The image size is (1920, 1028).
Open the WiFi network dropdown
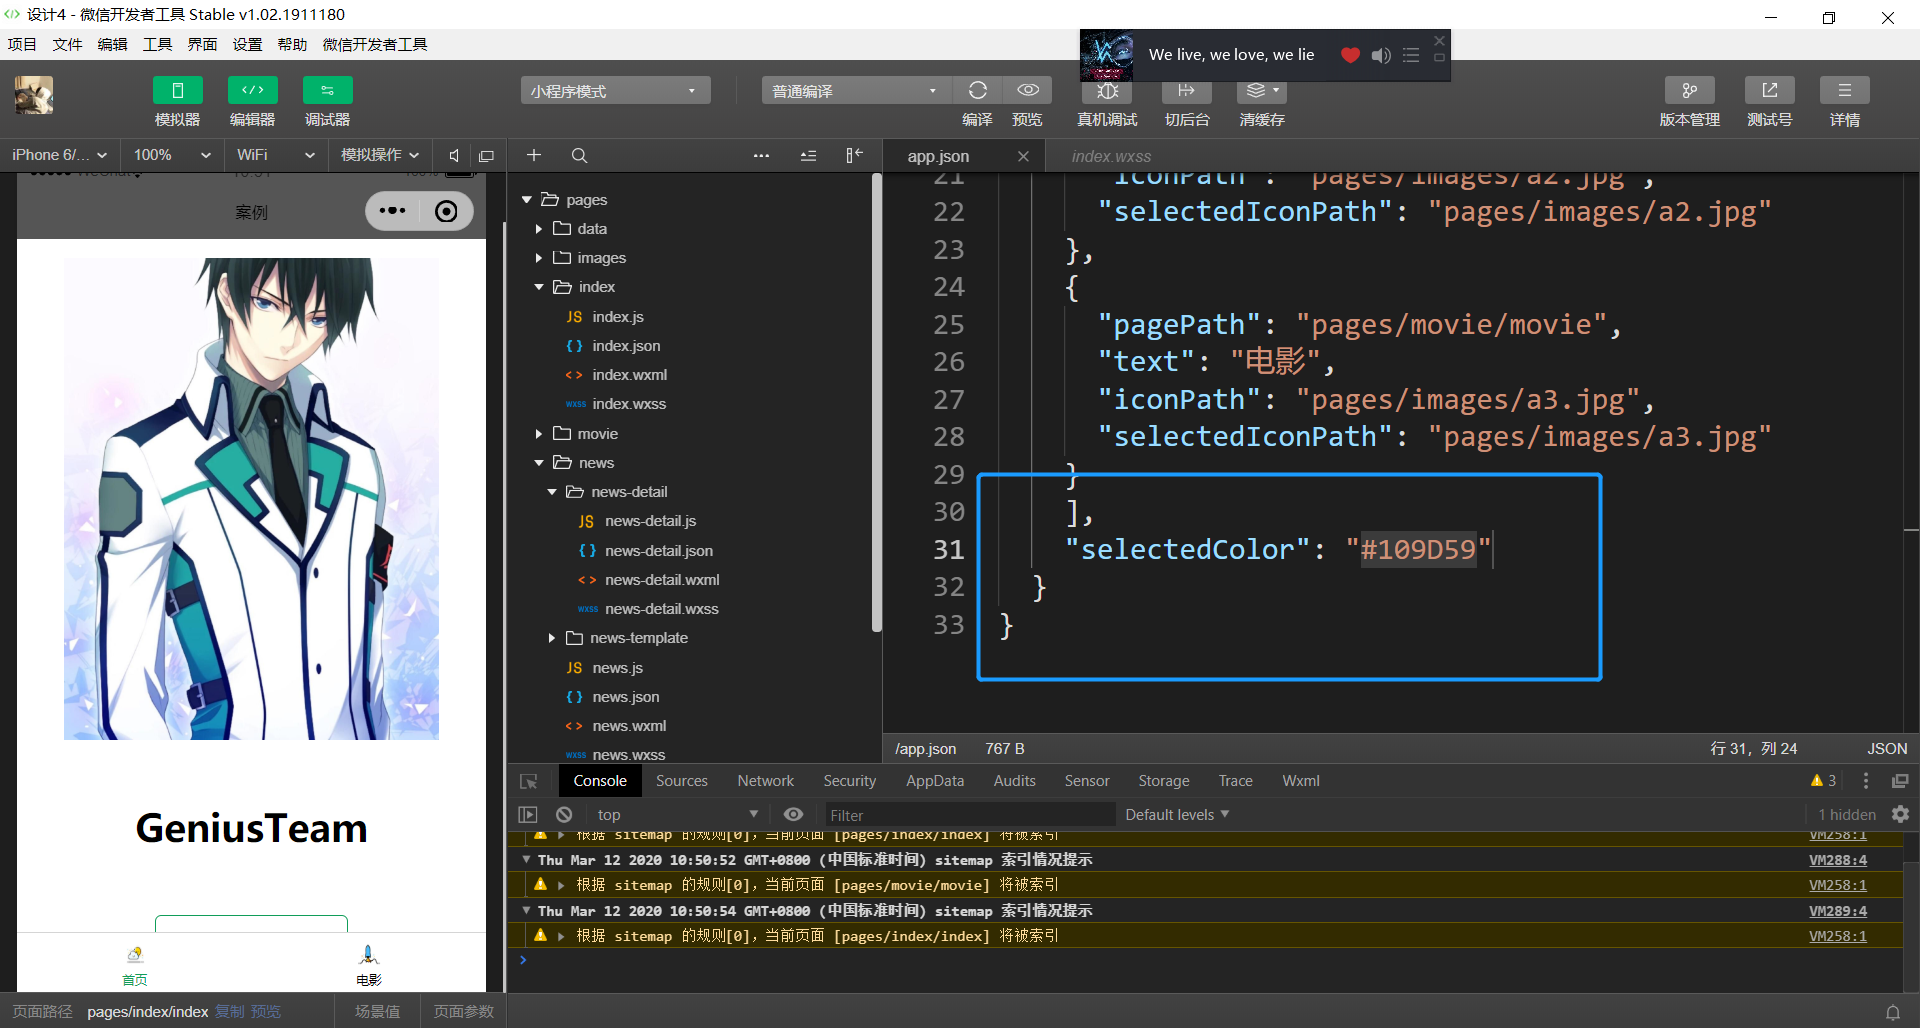pyautogui.click(x=274, y=155)
